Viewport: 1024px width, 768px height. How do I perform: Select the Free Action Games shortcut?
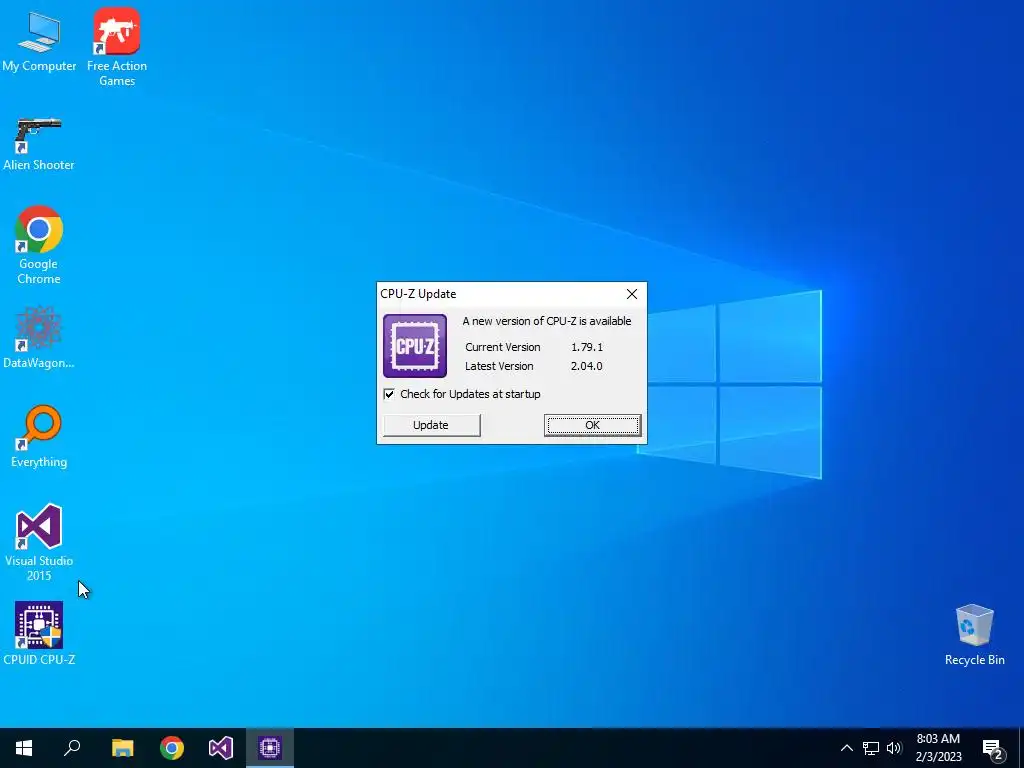tap(117, 46)
